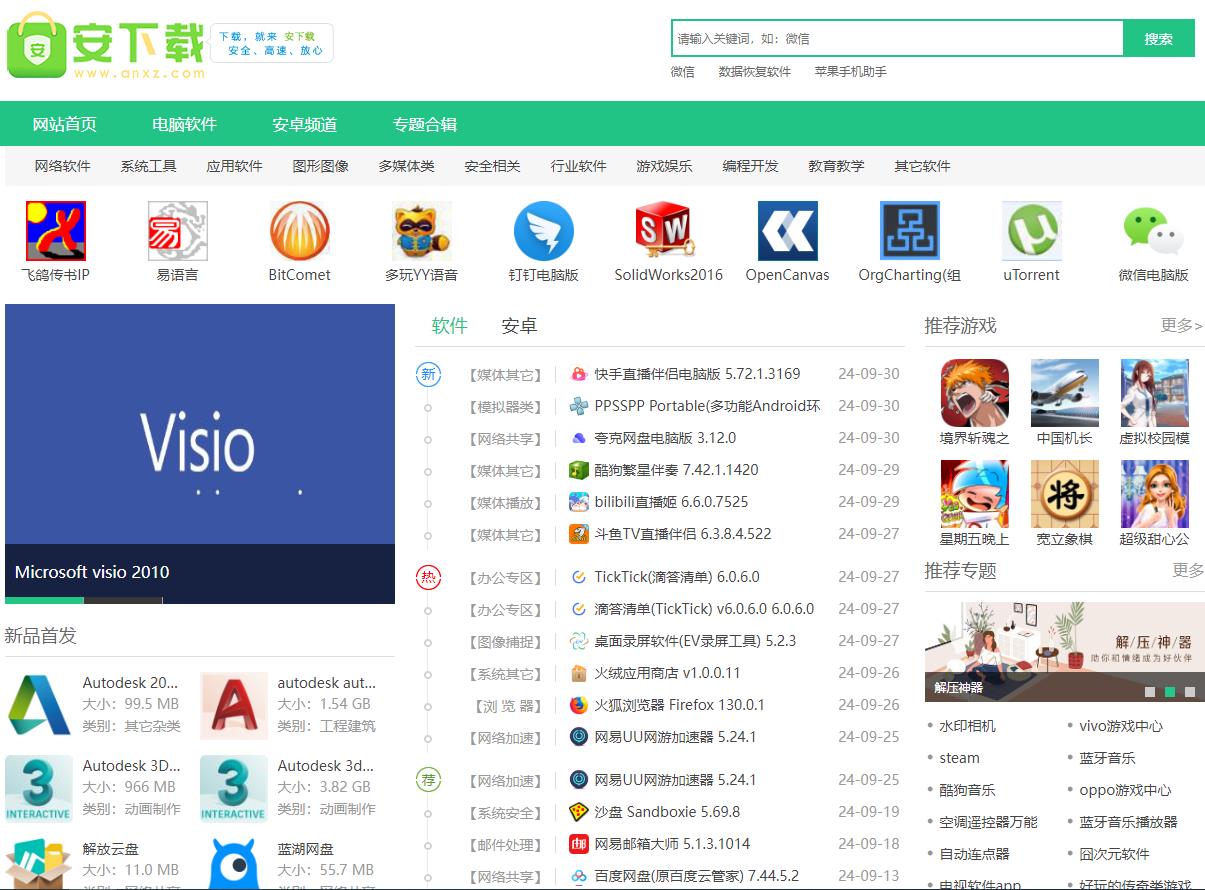Click the uTorrent green icon
Image resolution: width=1205 pixels, height=890 pixels.
coord(1032,231)
